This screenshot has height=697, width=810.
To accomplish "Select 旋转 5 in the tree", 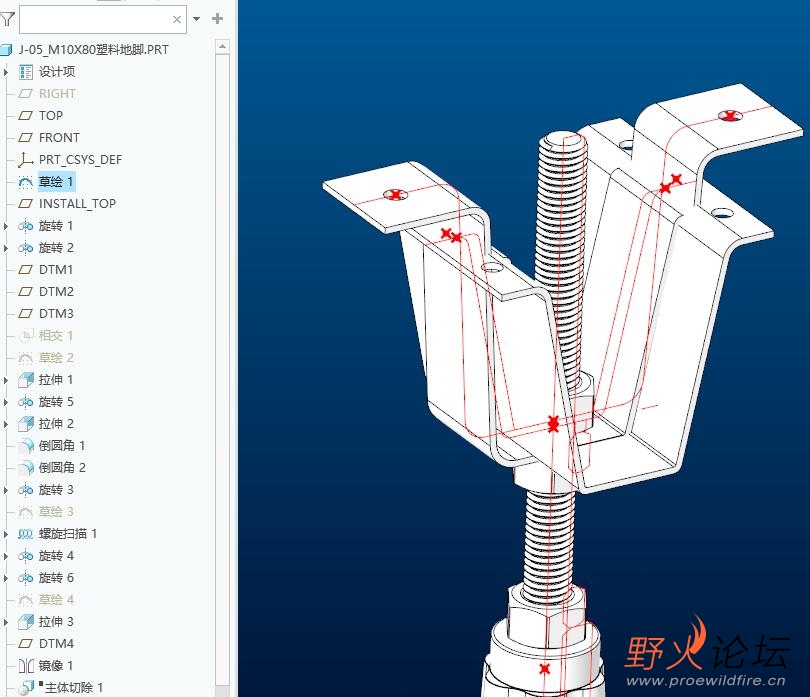I will [56, 401].
